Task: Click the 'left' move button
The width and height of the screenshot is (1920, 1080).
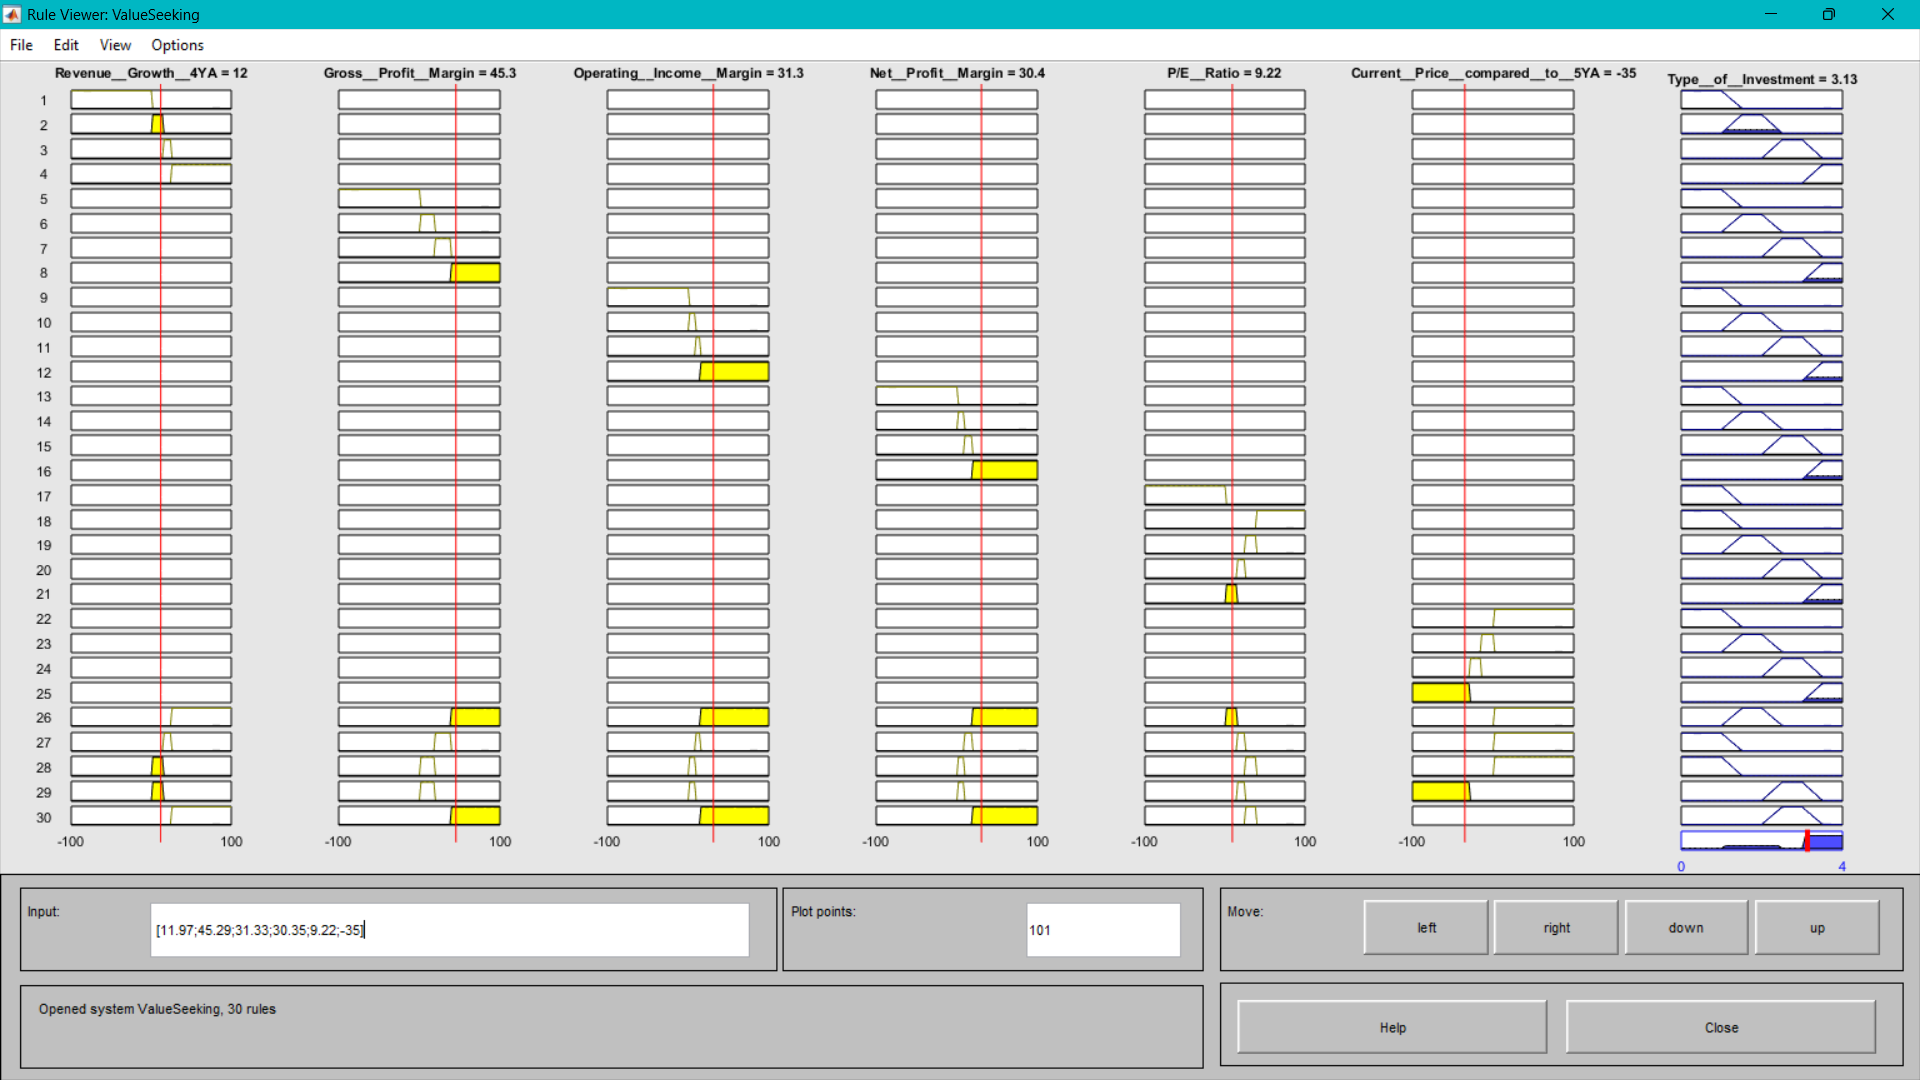Action: [x=1426, y=928]
